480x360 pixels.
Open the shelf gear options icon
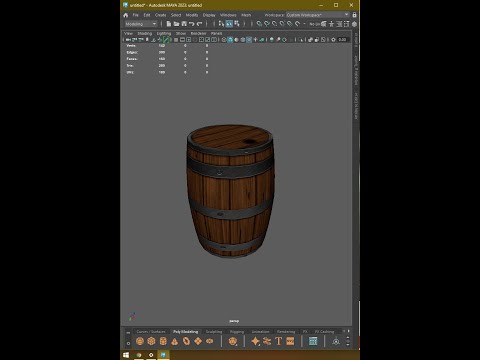128,343
